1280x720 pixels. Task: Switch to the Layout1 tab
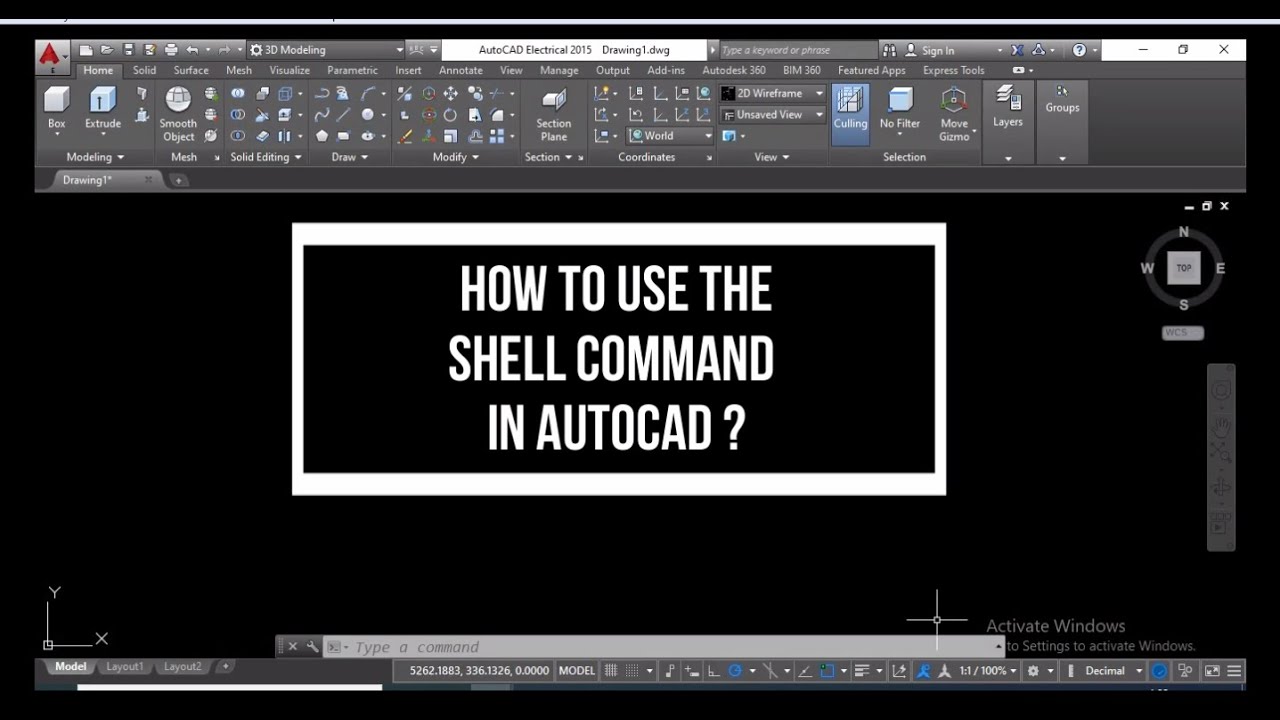tap(125, 666)
